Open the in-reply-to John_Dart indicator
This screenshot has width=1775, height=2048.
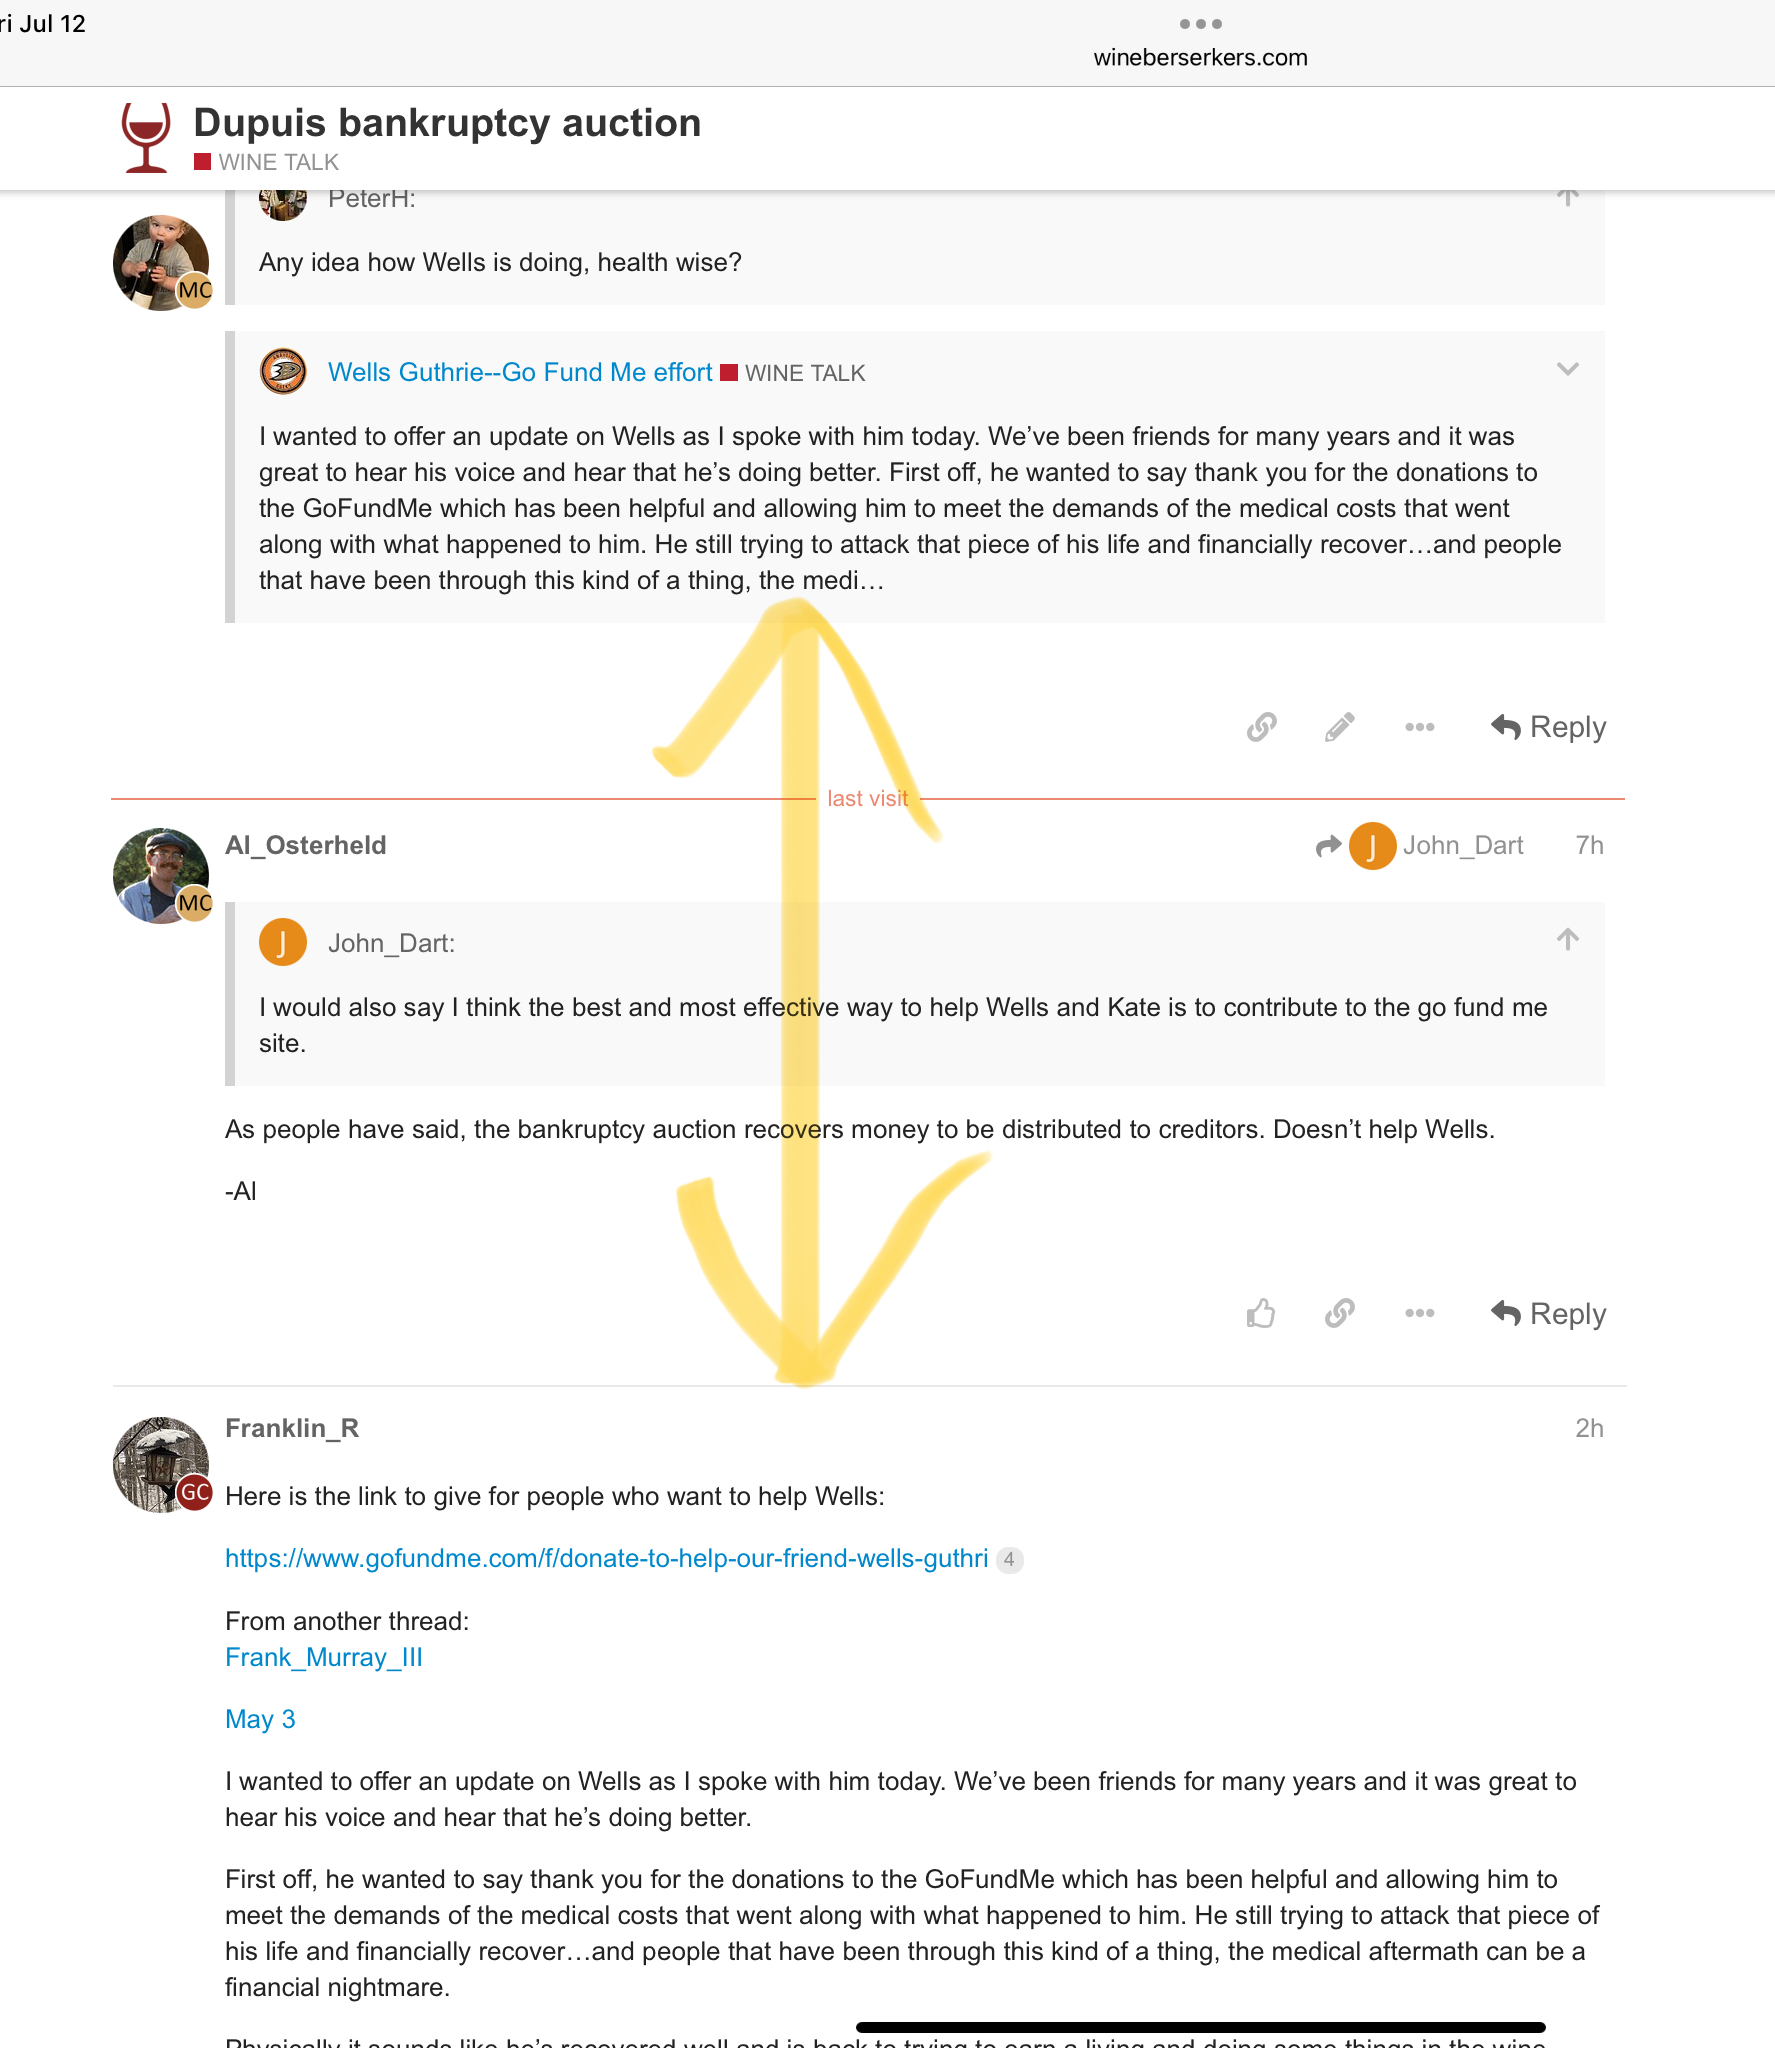(x=1421, y=846)
